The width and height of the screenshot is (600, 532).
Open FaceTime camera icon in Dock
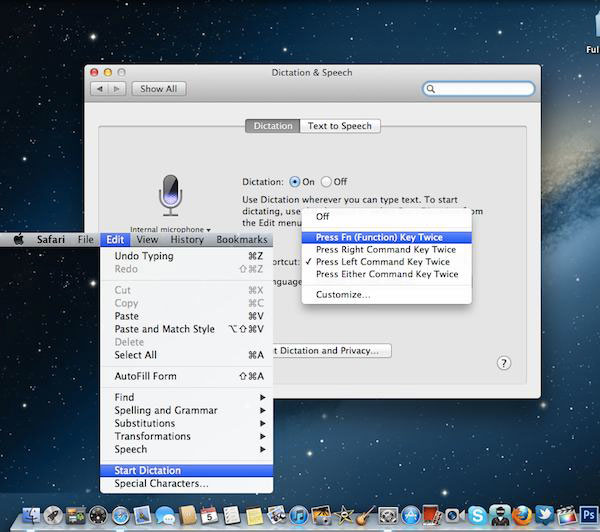point(454,515)
